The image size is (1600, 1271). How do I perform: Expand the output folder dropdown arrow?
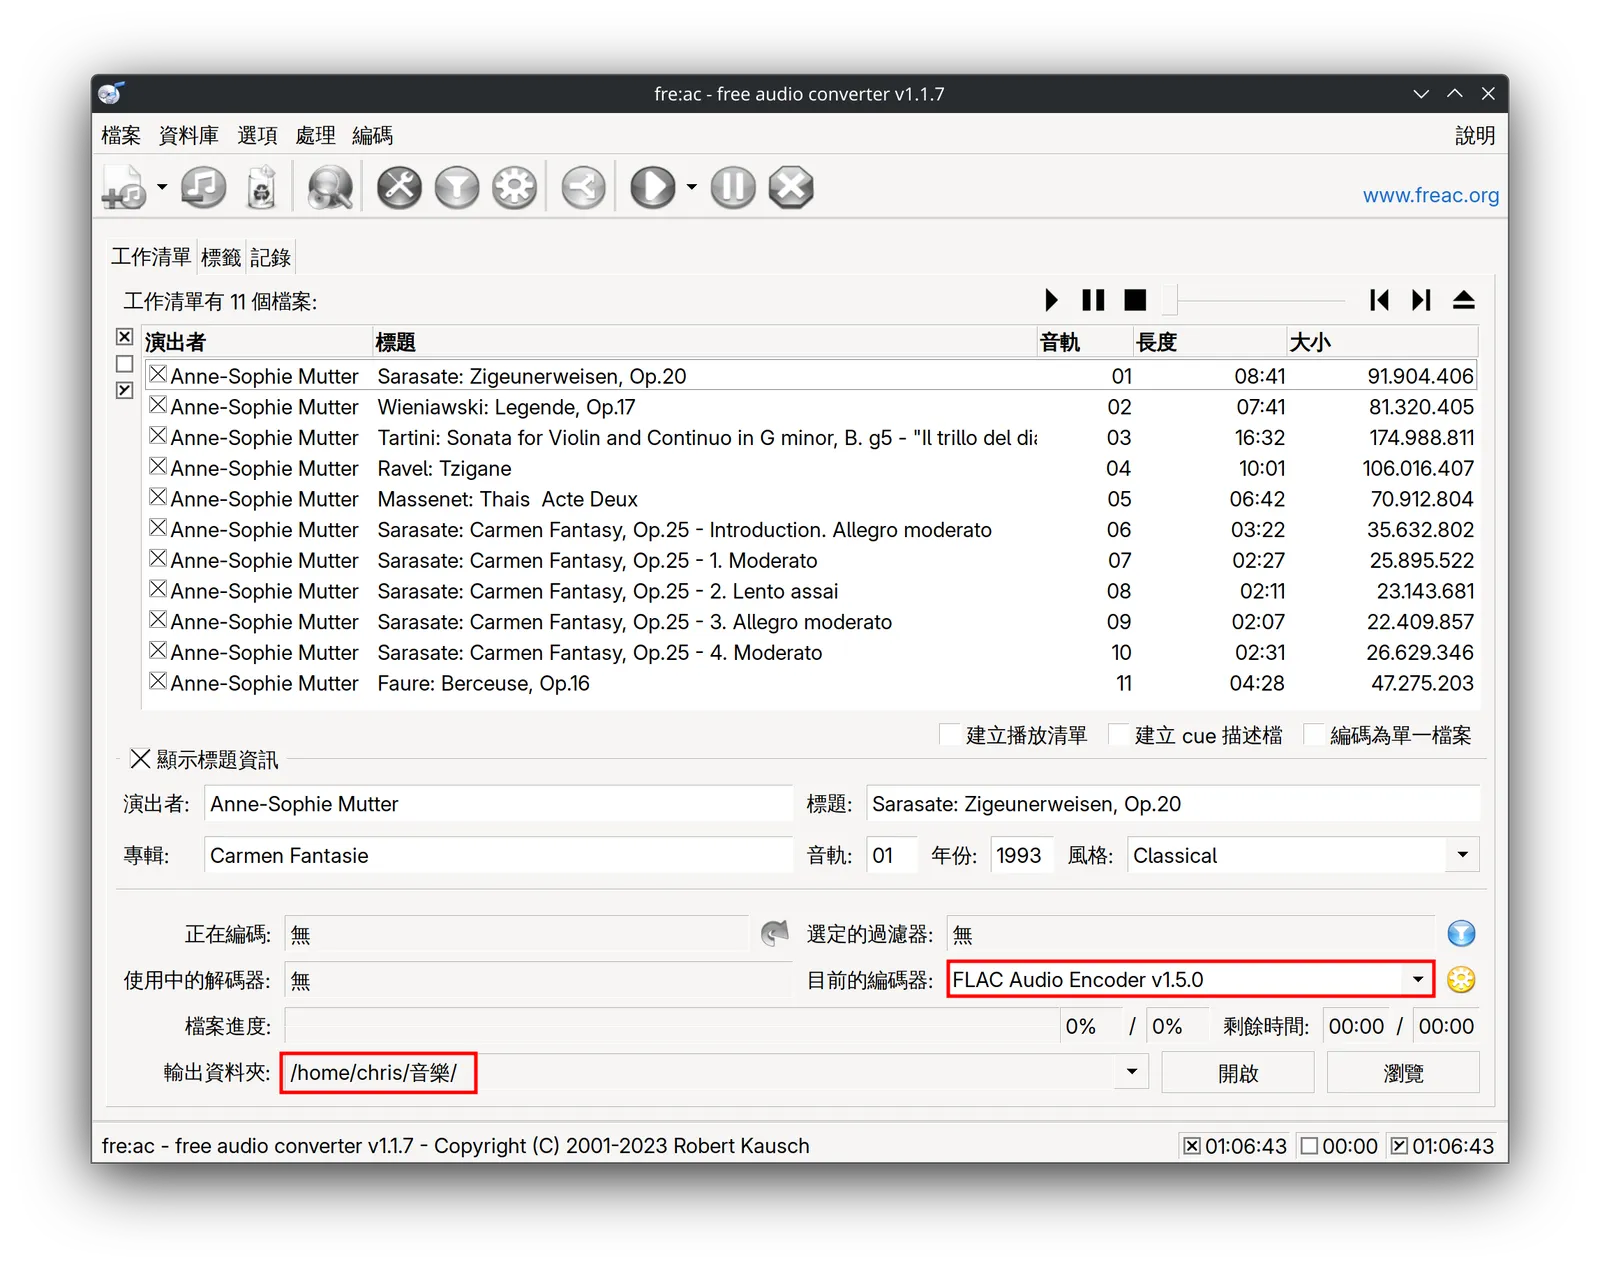tap(1132, 1072)
